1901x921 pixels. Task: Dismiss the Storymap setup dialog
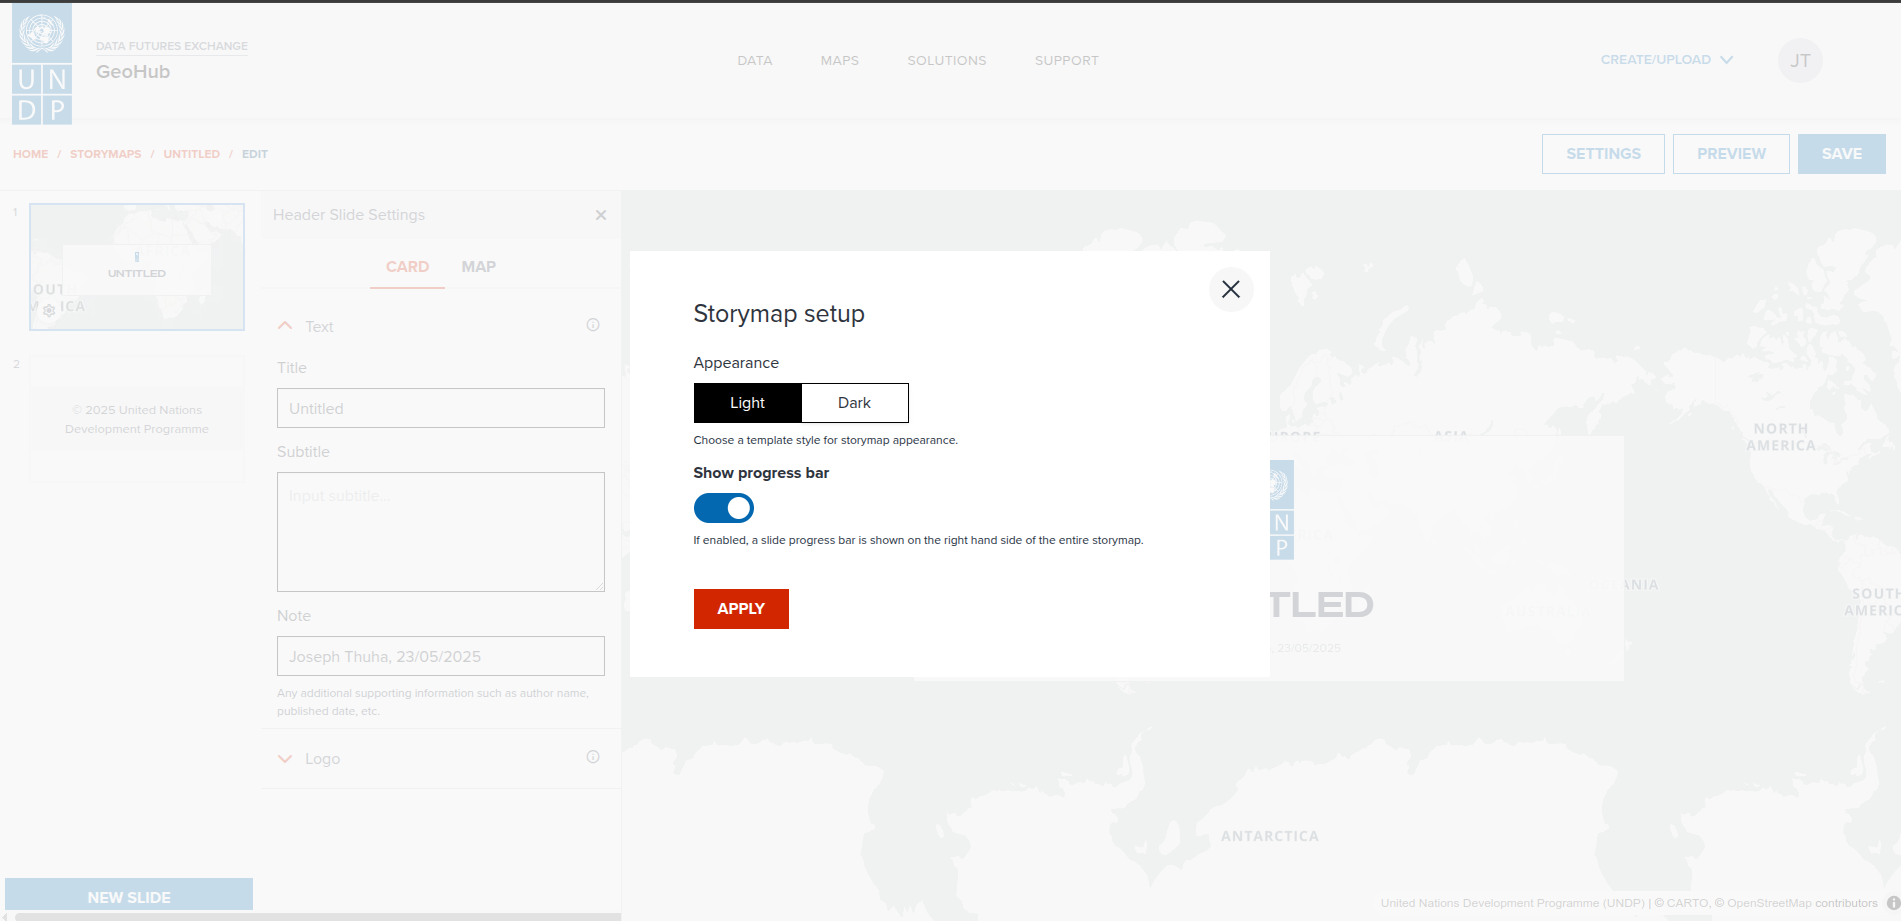click(x=1231, y=289)
